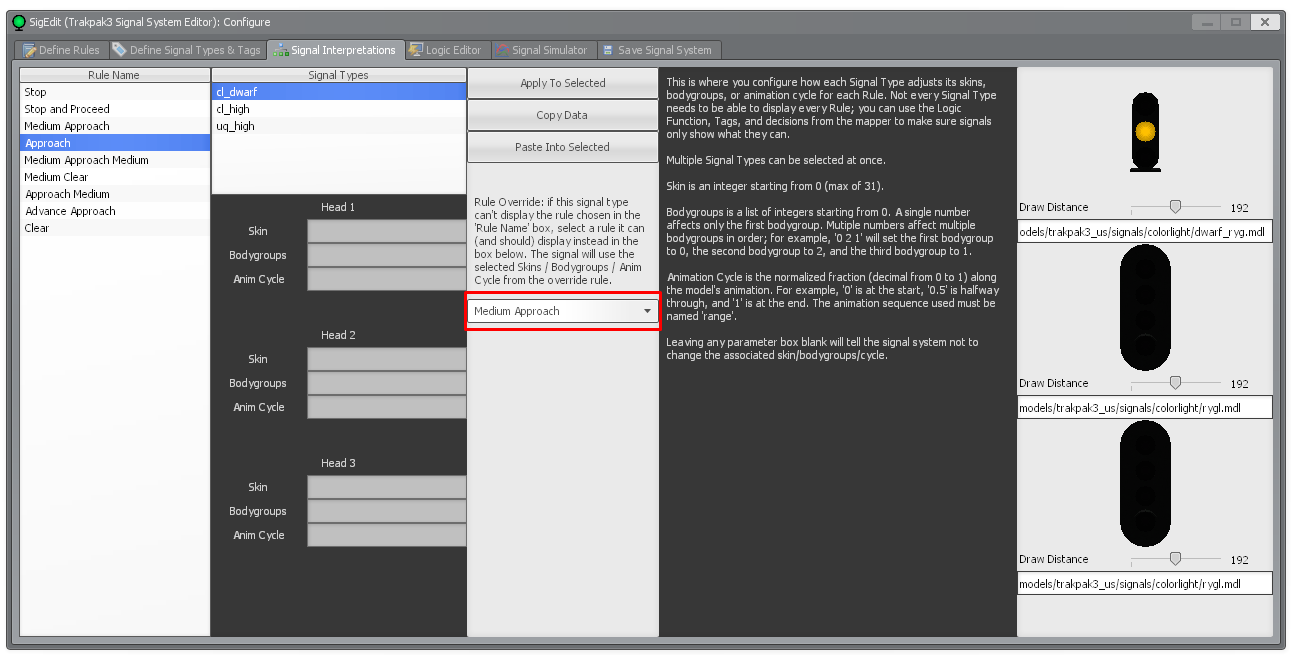
Task: Select the Medium Approach rule in list
Action: pyautogui.click(x=115, y=126)
